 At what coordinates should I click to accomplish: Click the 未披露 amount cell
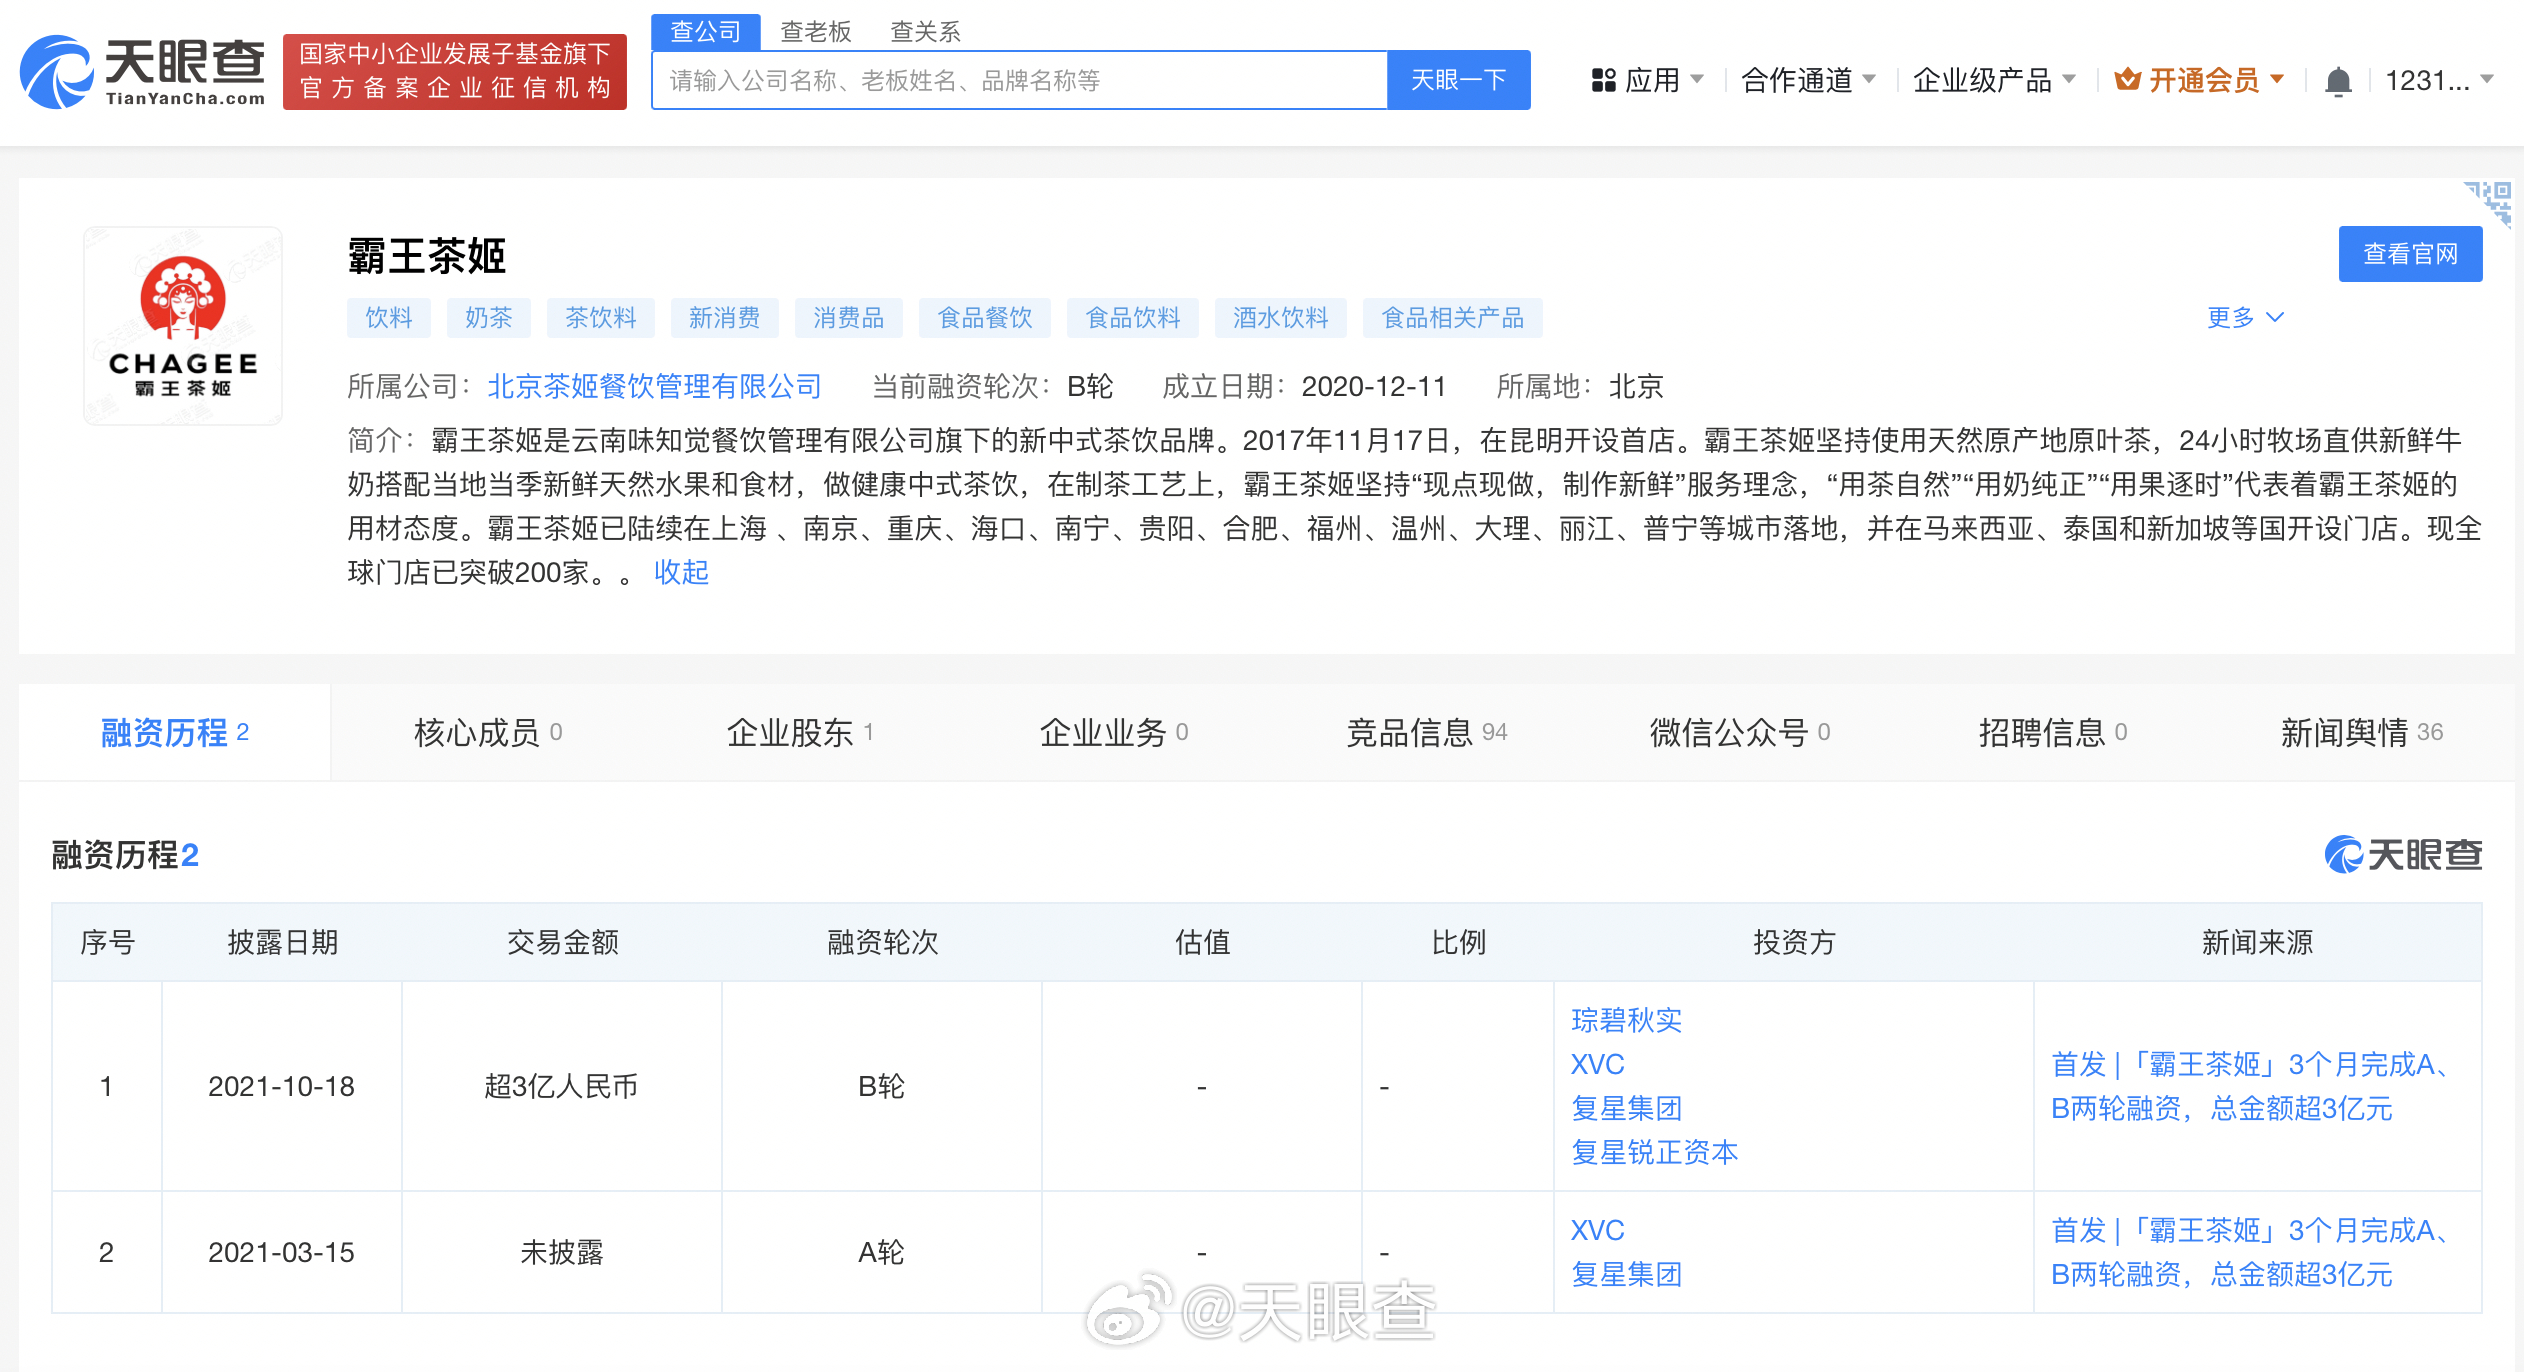[x=561, y=1252]
